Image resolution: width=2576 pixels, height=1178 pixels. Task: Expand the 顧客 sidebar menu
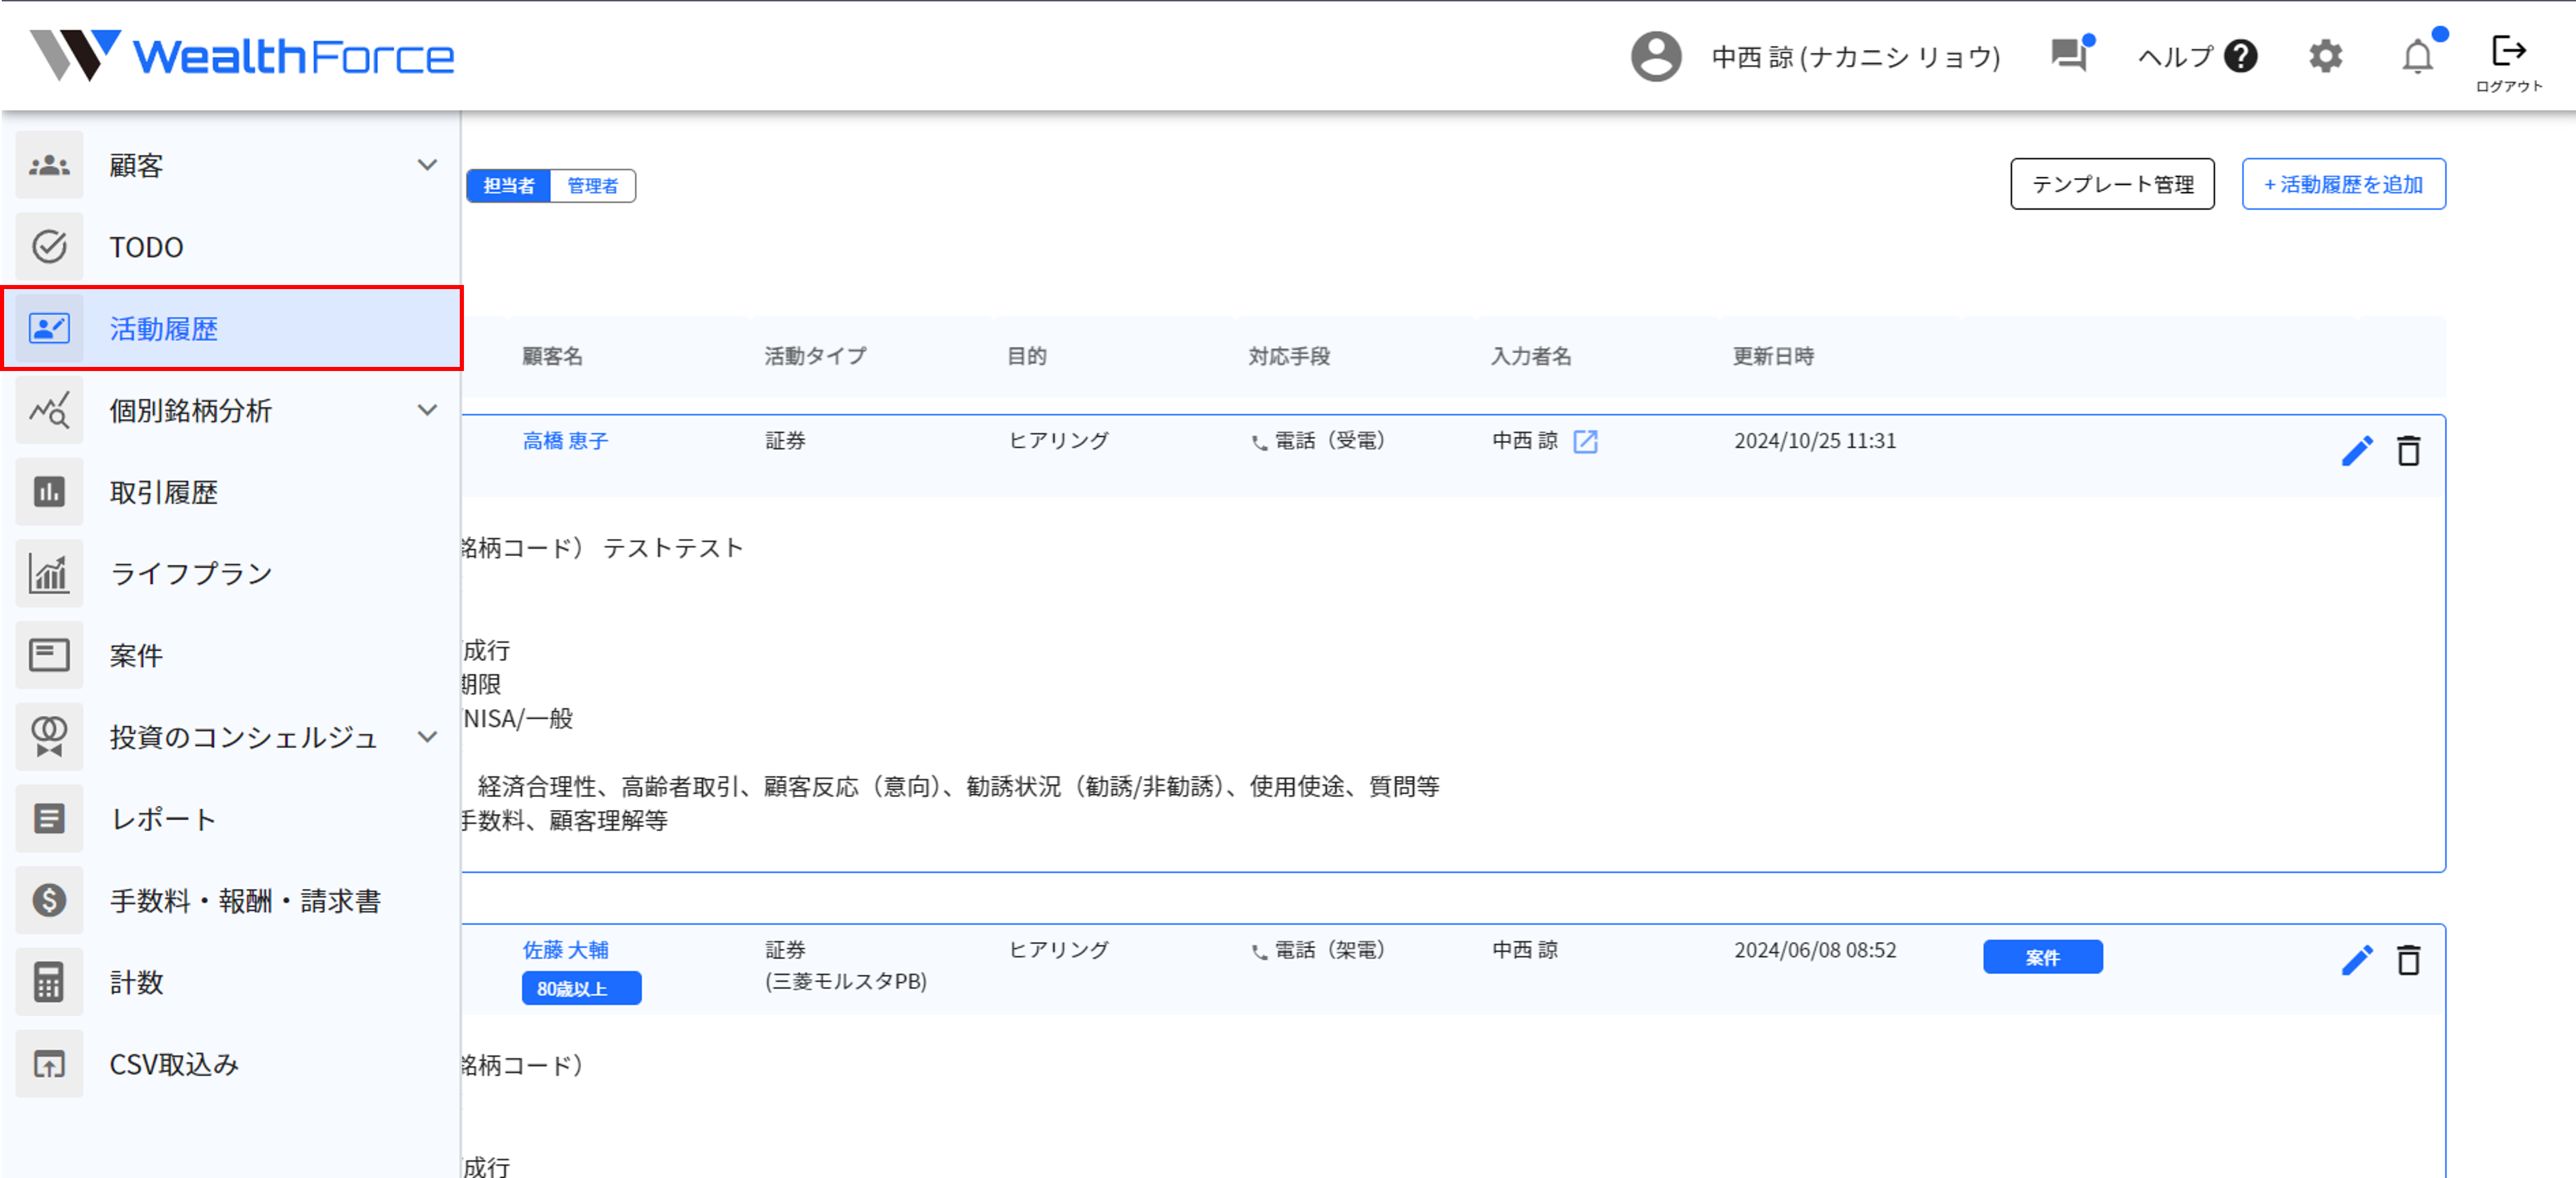427,165
